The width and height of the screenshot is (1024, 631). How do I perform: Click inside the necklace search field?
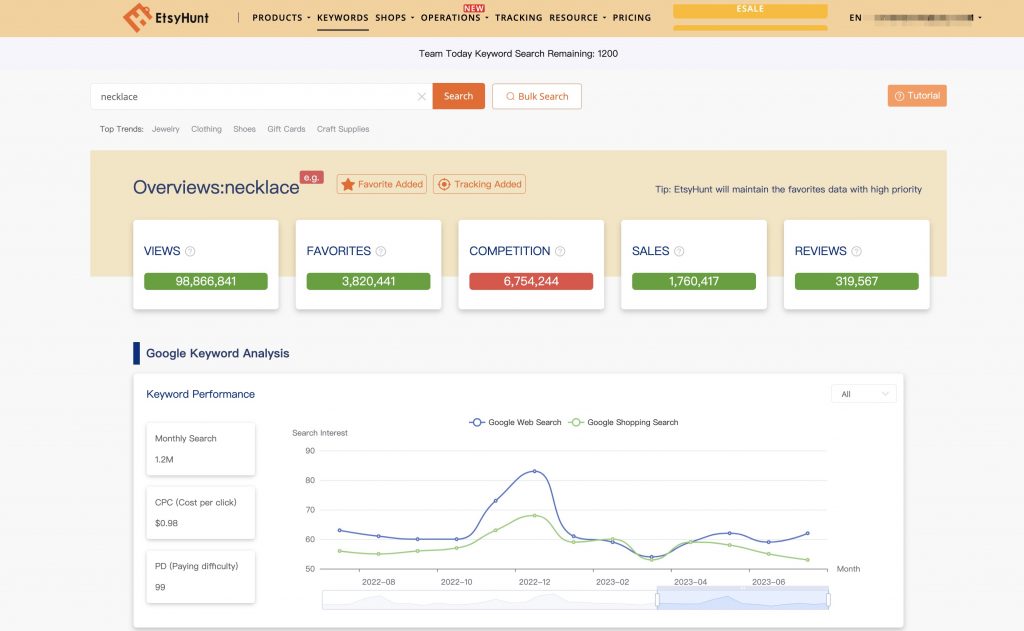[250, 96]
